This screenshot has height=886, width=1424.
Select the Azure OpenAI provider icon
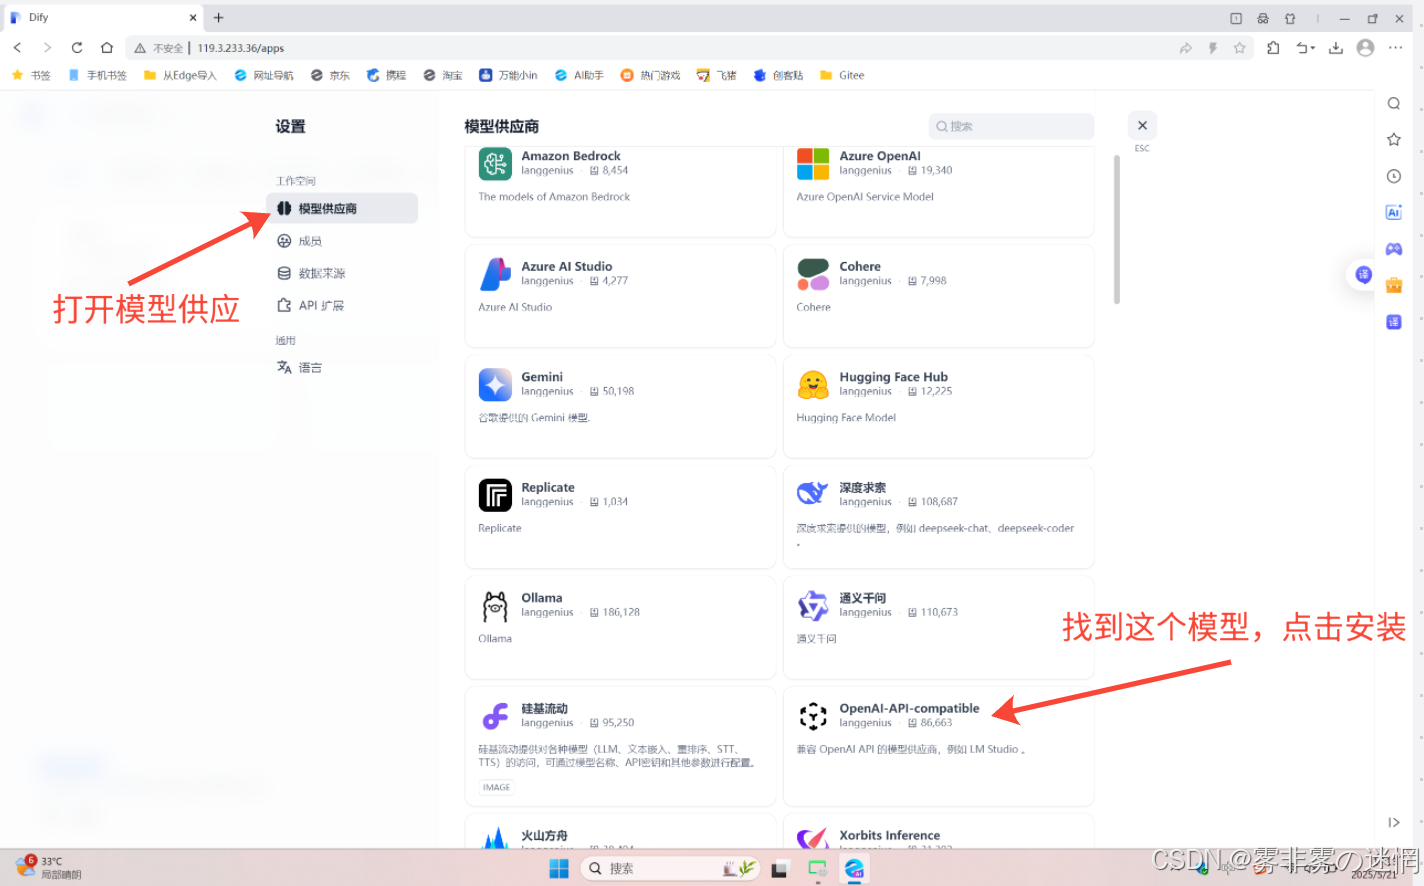coord(813,164)
